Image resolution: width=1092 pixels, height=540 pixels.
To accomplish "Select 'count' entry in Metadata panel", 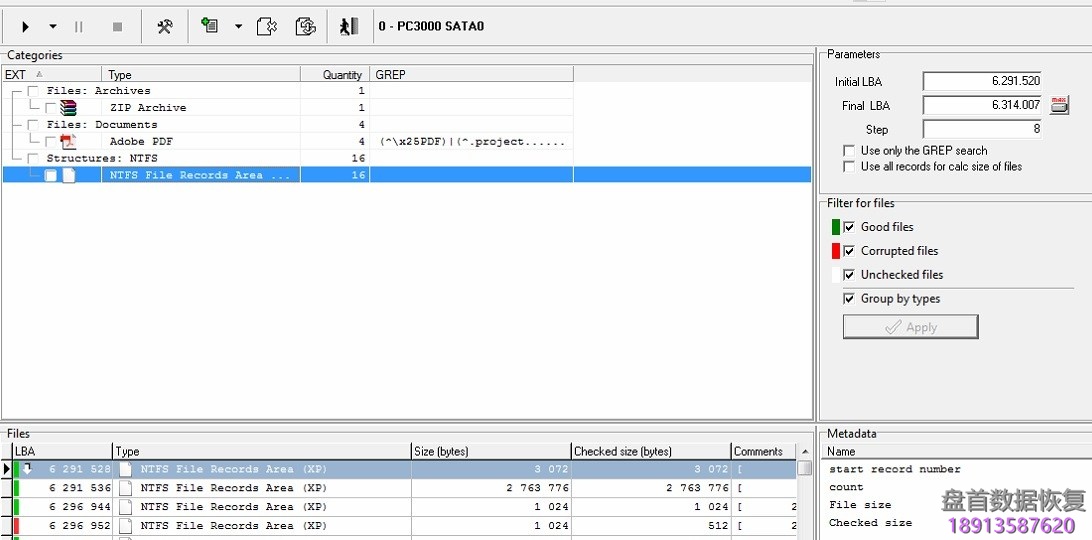I will click(x=846, y=487).
